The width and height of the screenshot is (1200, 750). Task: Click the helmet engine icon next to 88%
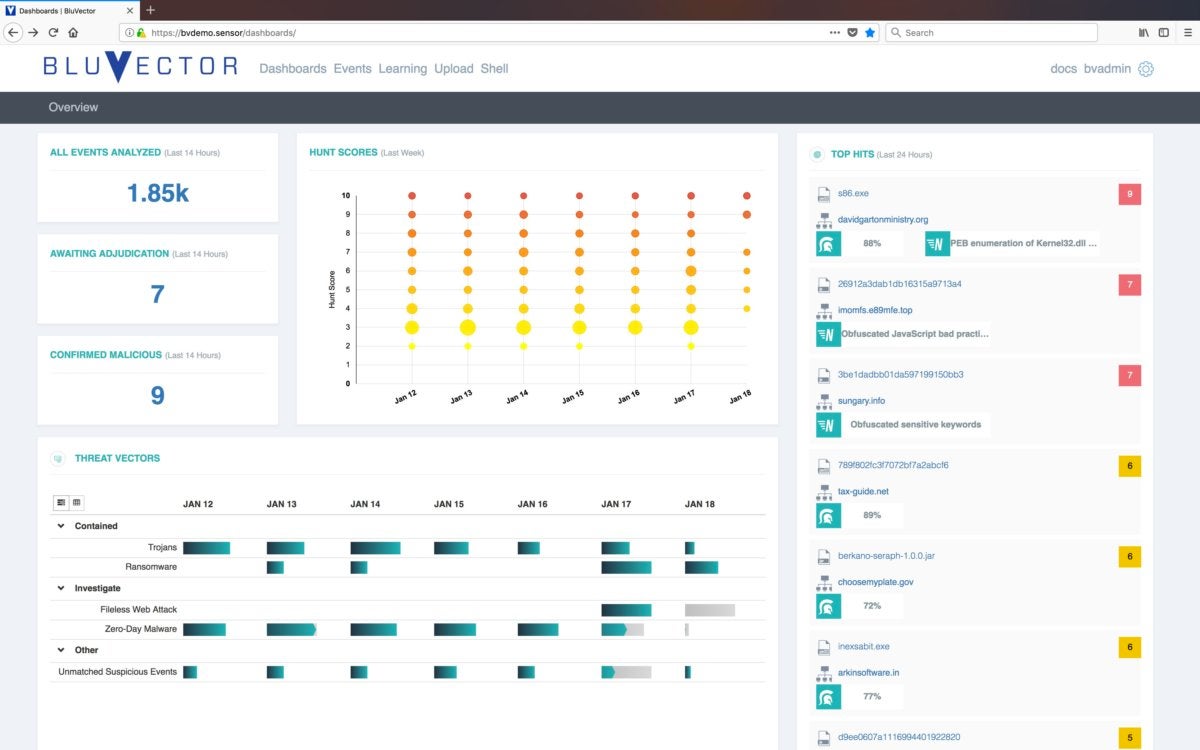pos(828,243)
